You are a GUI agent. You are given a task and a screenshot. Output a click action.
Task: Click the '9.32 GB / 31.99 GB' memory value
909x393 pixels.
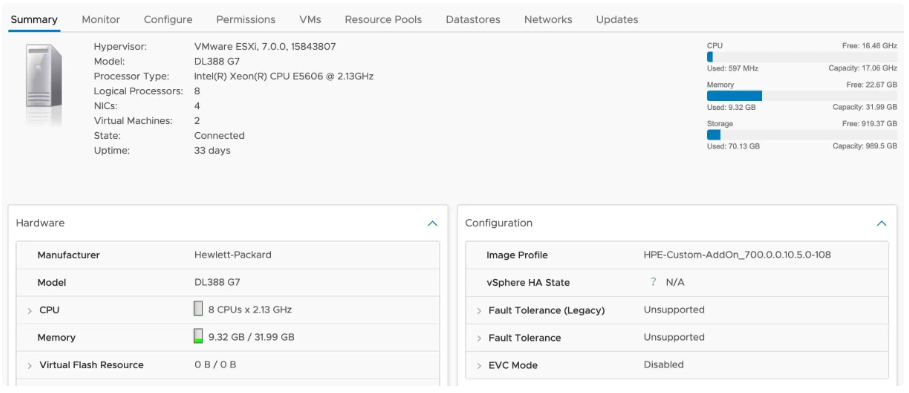pyautogui.click(x=251, y=337)
